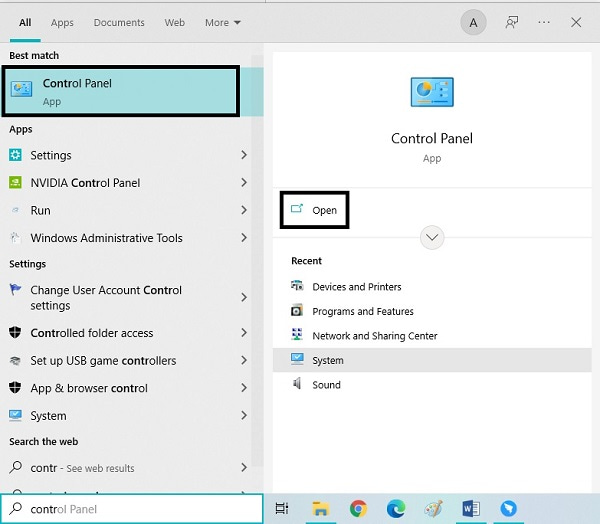
Task: Click the NVIDIA Control Panel green icon
Action: [x=15, y=183]
